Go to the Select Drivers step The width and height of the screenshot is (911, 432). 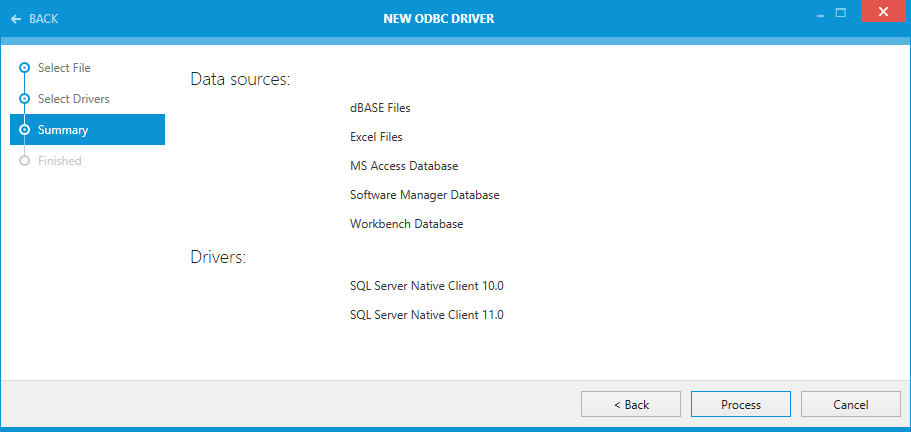(x=74, y=99)
